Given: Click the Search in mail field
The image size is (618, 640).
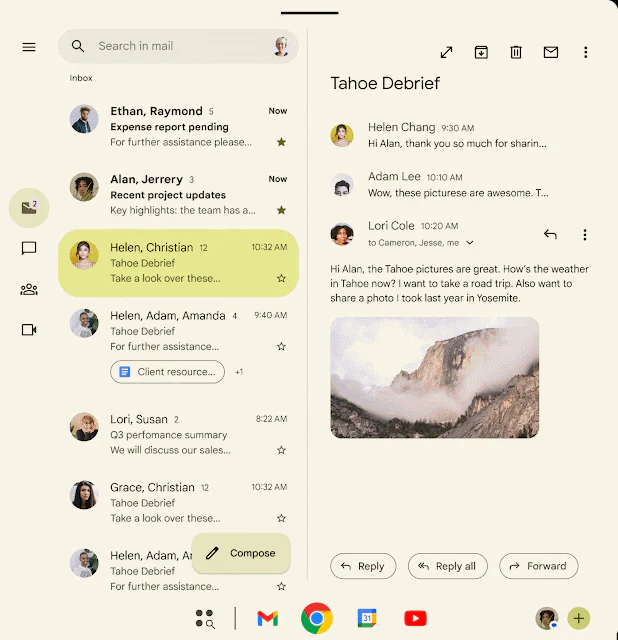Looking at the screenshot, I should click(180, 46).
